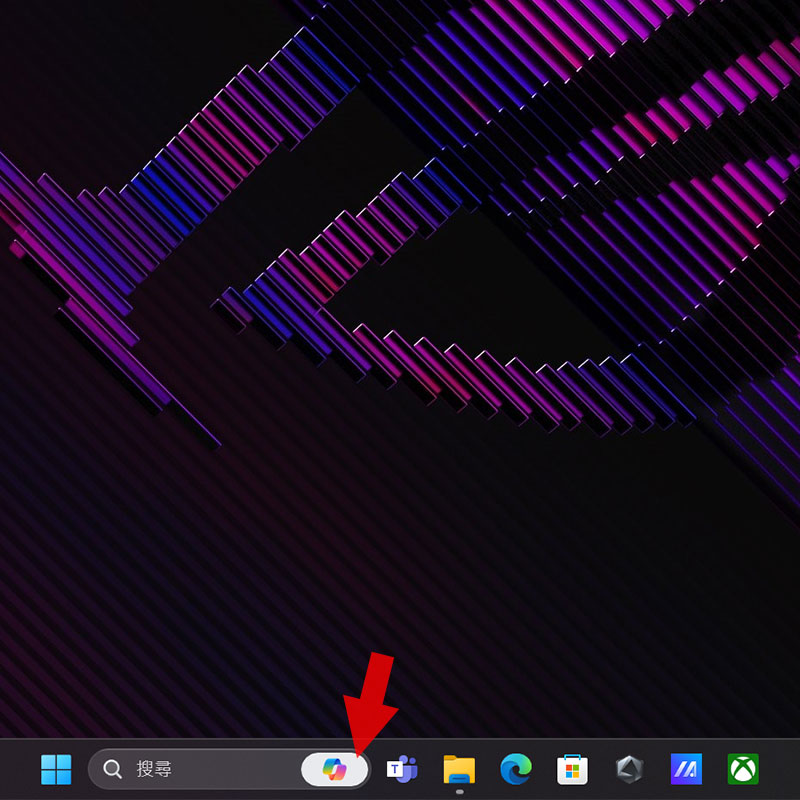Click the File Explorer running indicator
This screenshot has width=800, height=800.
coord(459,792)
